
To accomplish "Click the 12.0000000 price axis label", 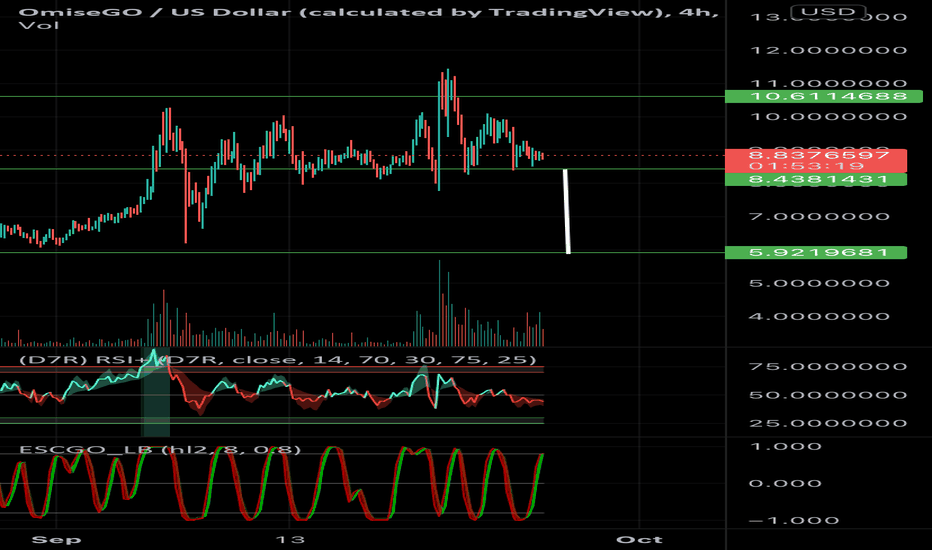I will 829,51.
